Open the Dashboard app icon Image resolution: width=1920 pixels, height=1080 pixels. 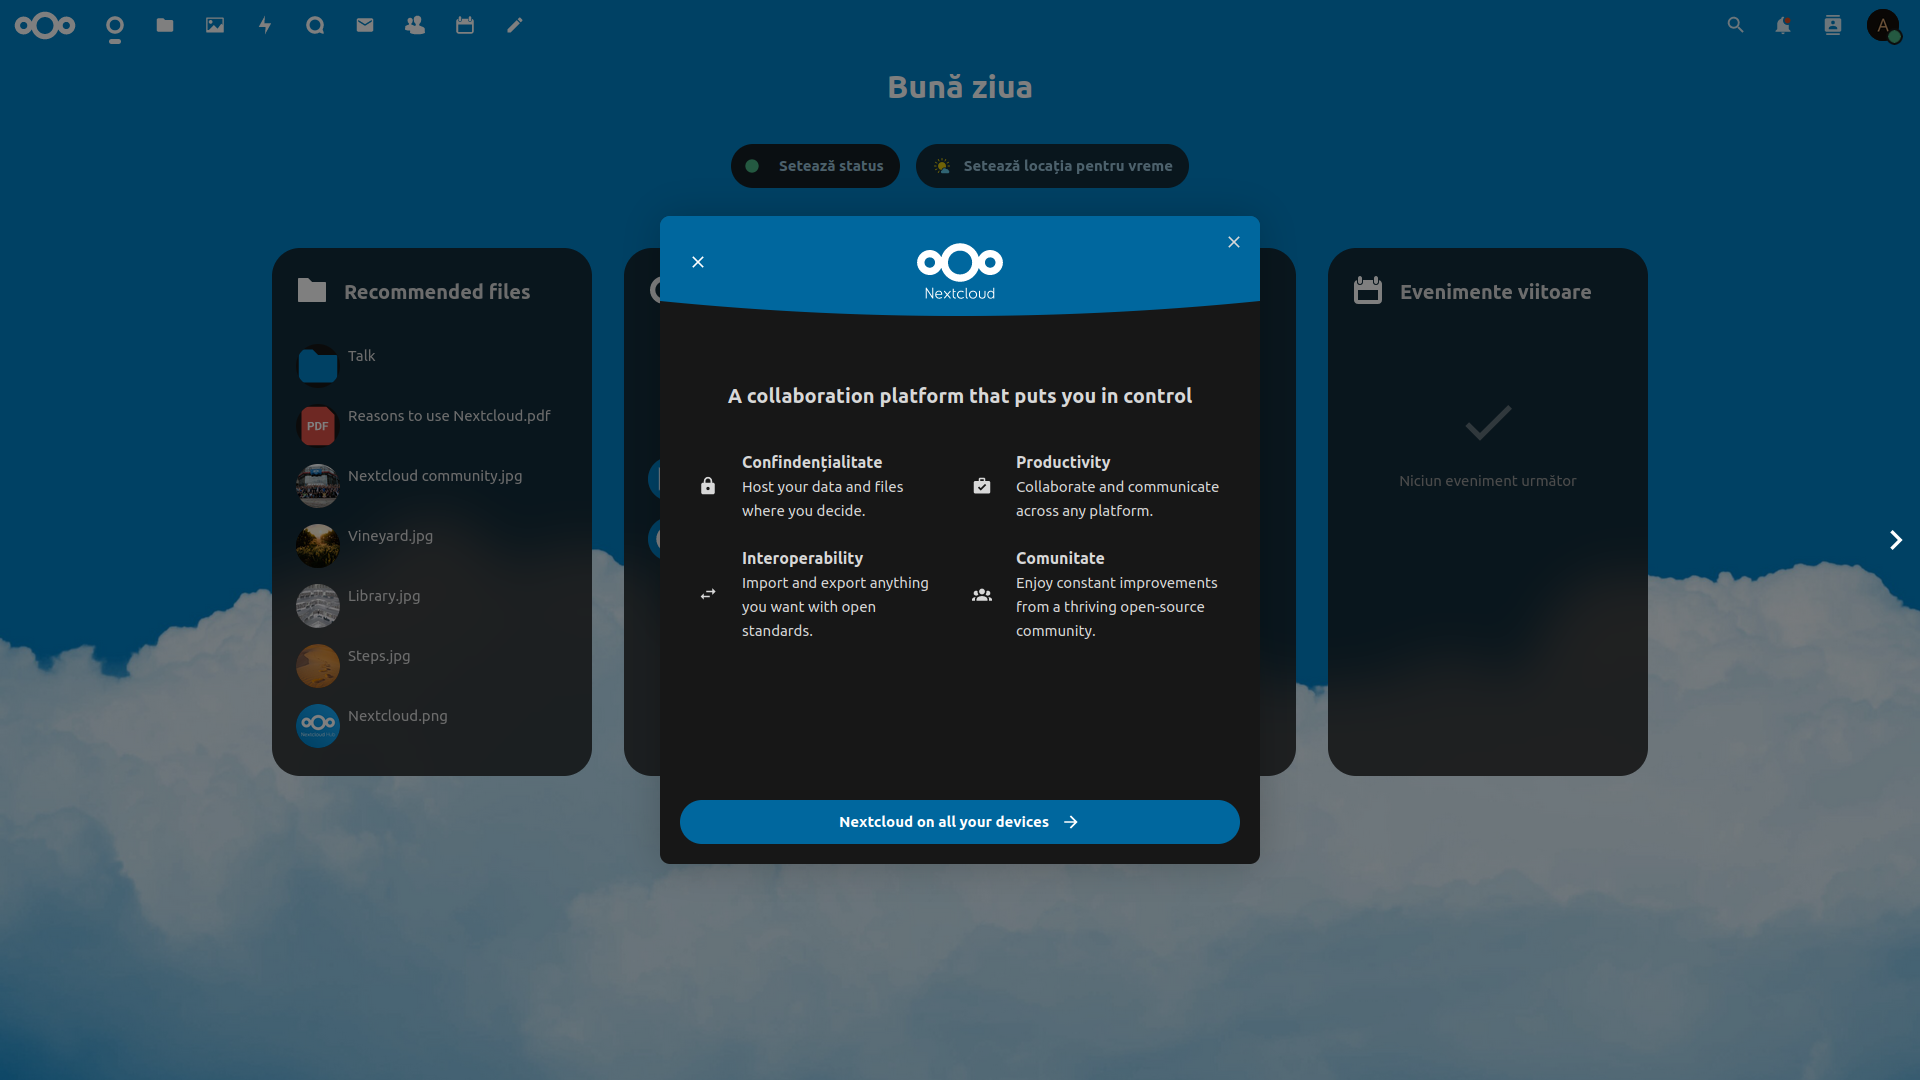click(115, 26)
